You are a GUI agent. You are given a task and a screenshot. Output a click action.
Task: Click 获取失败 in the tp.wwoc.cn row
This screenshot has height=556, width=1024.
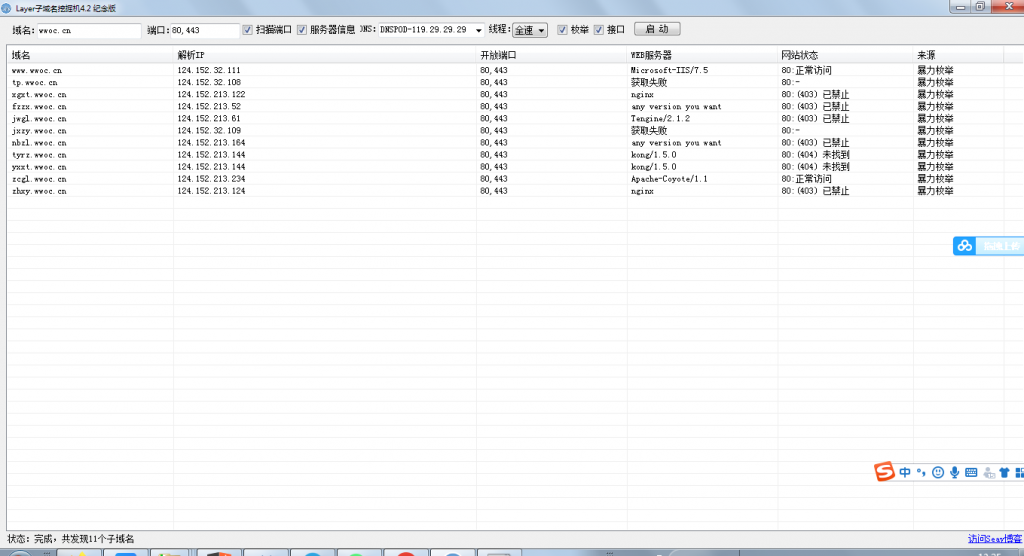point(649,82)
